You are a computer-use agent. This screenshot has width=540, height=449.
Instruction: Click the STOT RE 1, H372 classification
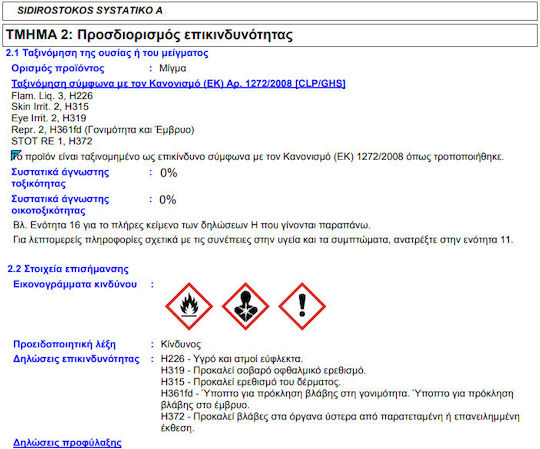coord(52,141)
